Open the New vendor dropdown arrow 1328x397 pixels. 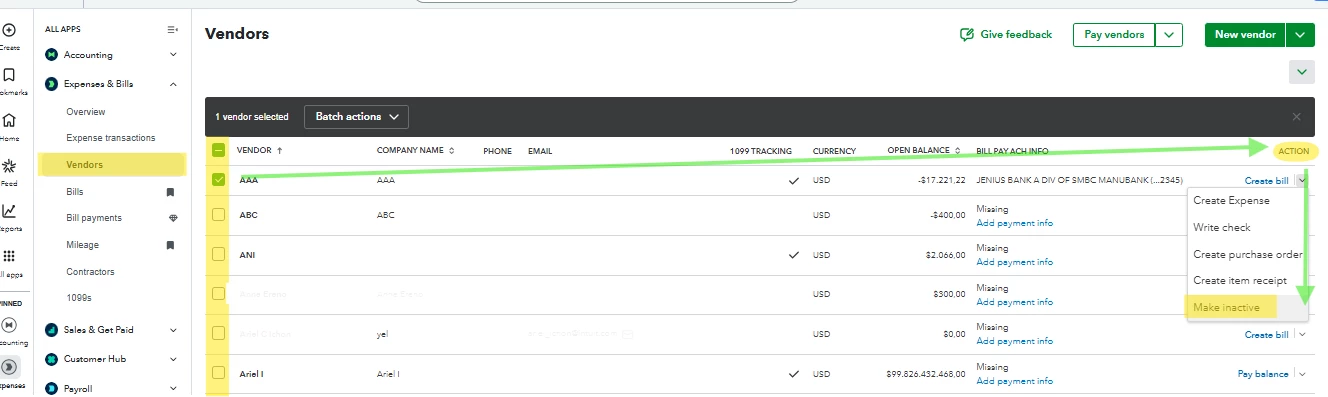pos(1300,35)
